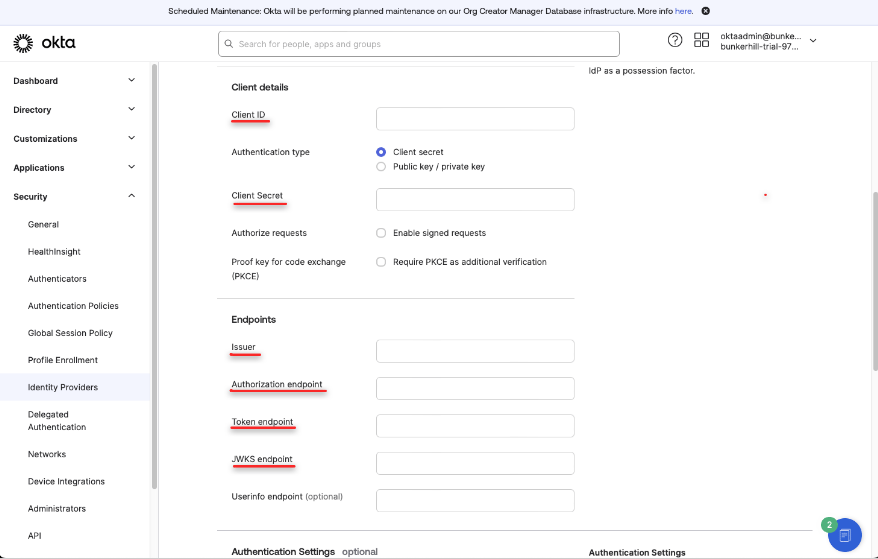Click the Okta logo
Image resolution: width=878 pixels, height=559 pixels.
point(44,43)
